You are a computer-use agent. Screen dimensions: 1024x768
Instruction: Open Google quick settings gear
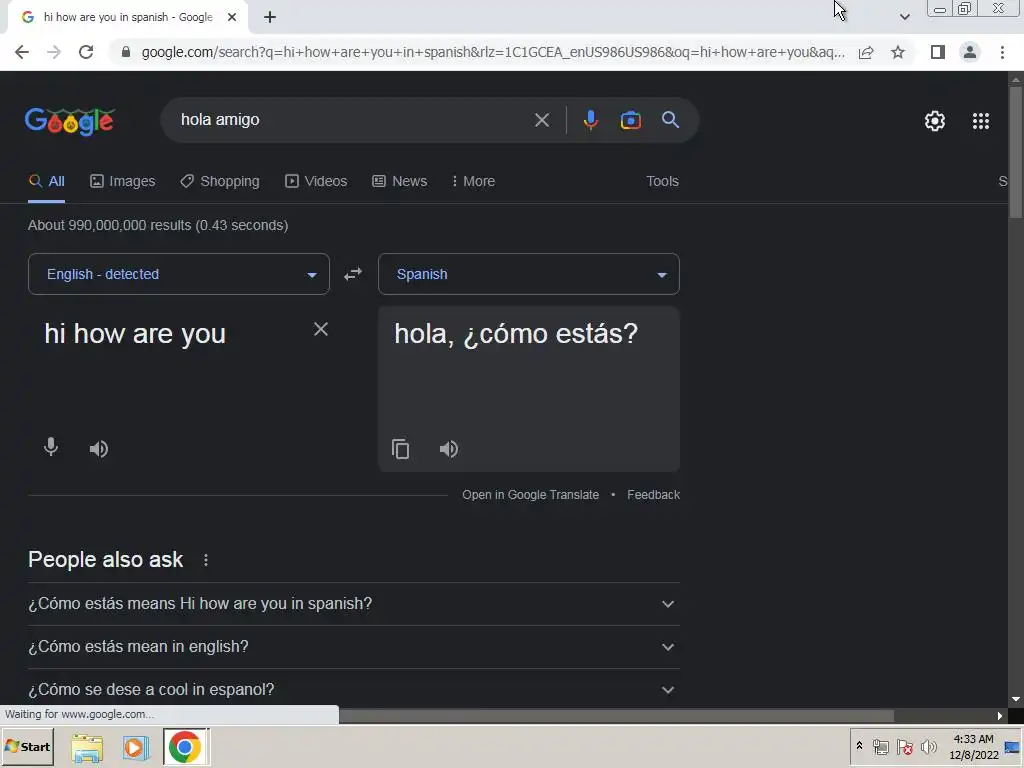coord(935,121)
